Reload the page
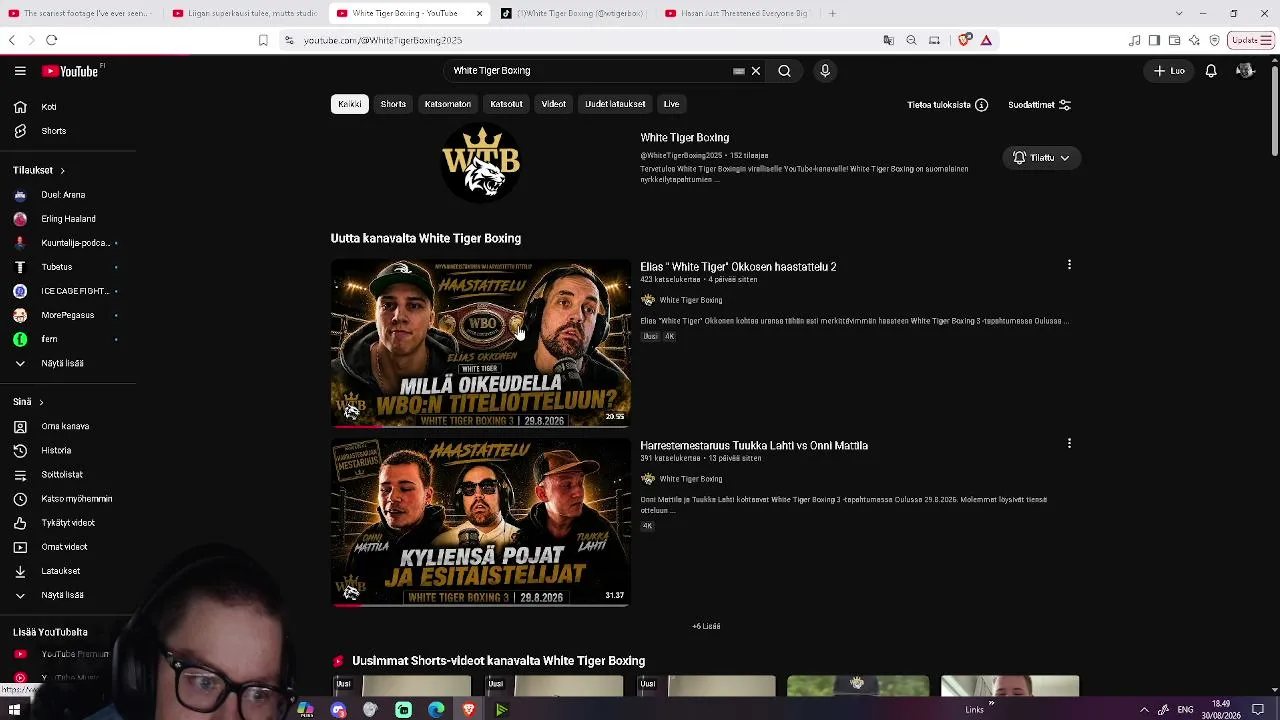Viewport: 1280px width, 720px height. [52, 40]
